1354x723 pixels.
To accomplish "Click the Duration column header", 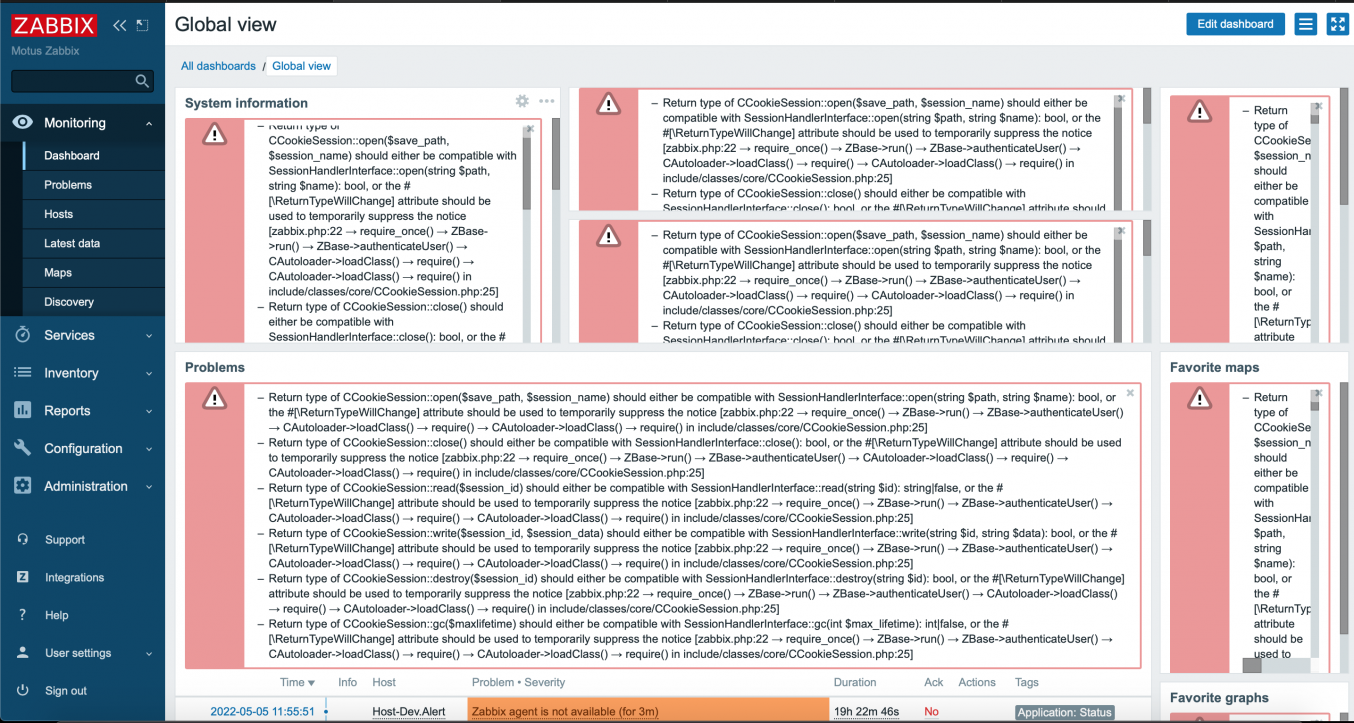I will tap(855, 682).
